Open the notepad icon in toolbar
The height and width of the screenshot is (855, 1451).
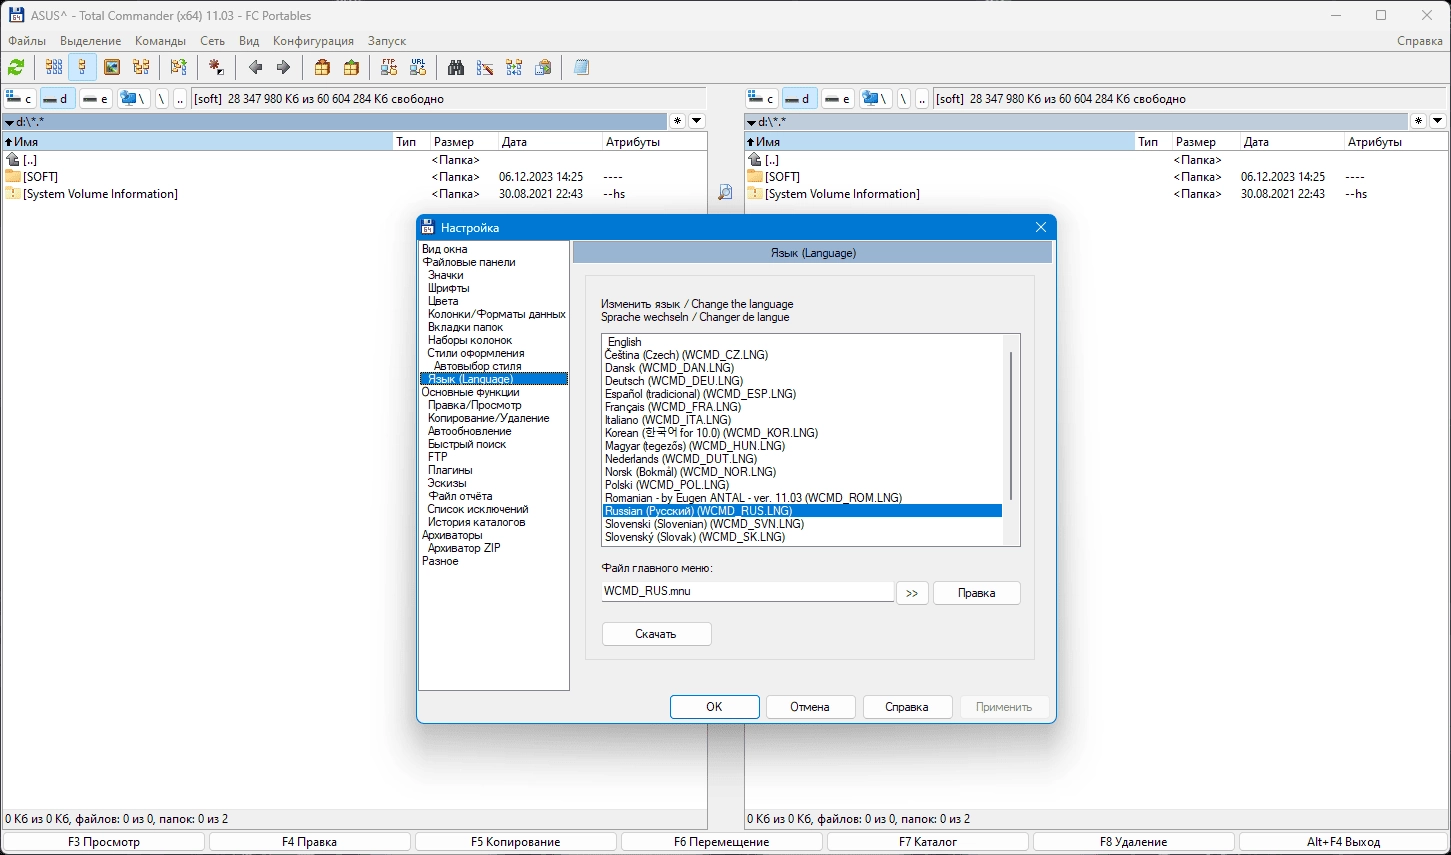pyautogui.click(x=581, y=68)
